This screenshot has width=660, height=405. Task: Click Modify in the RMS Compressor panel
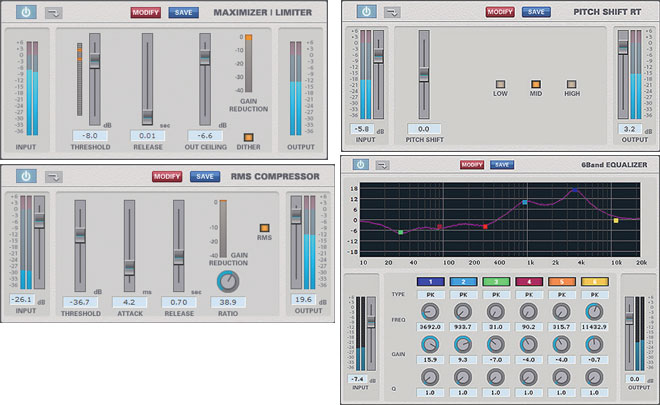166,177
